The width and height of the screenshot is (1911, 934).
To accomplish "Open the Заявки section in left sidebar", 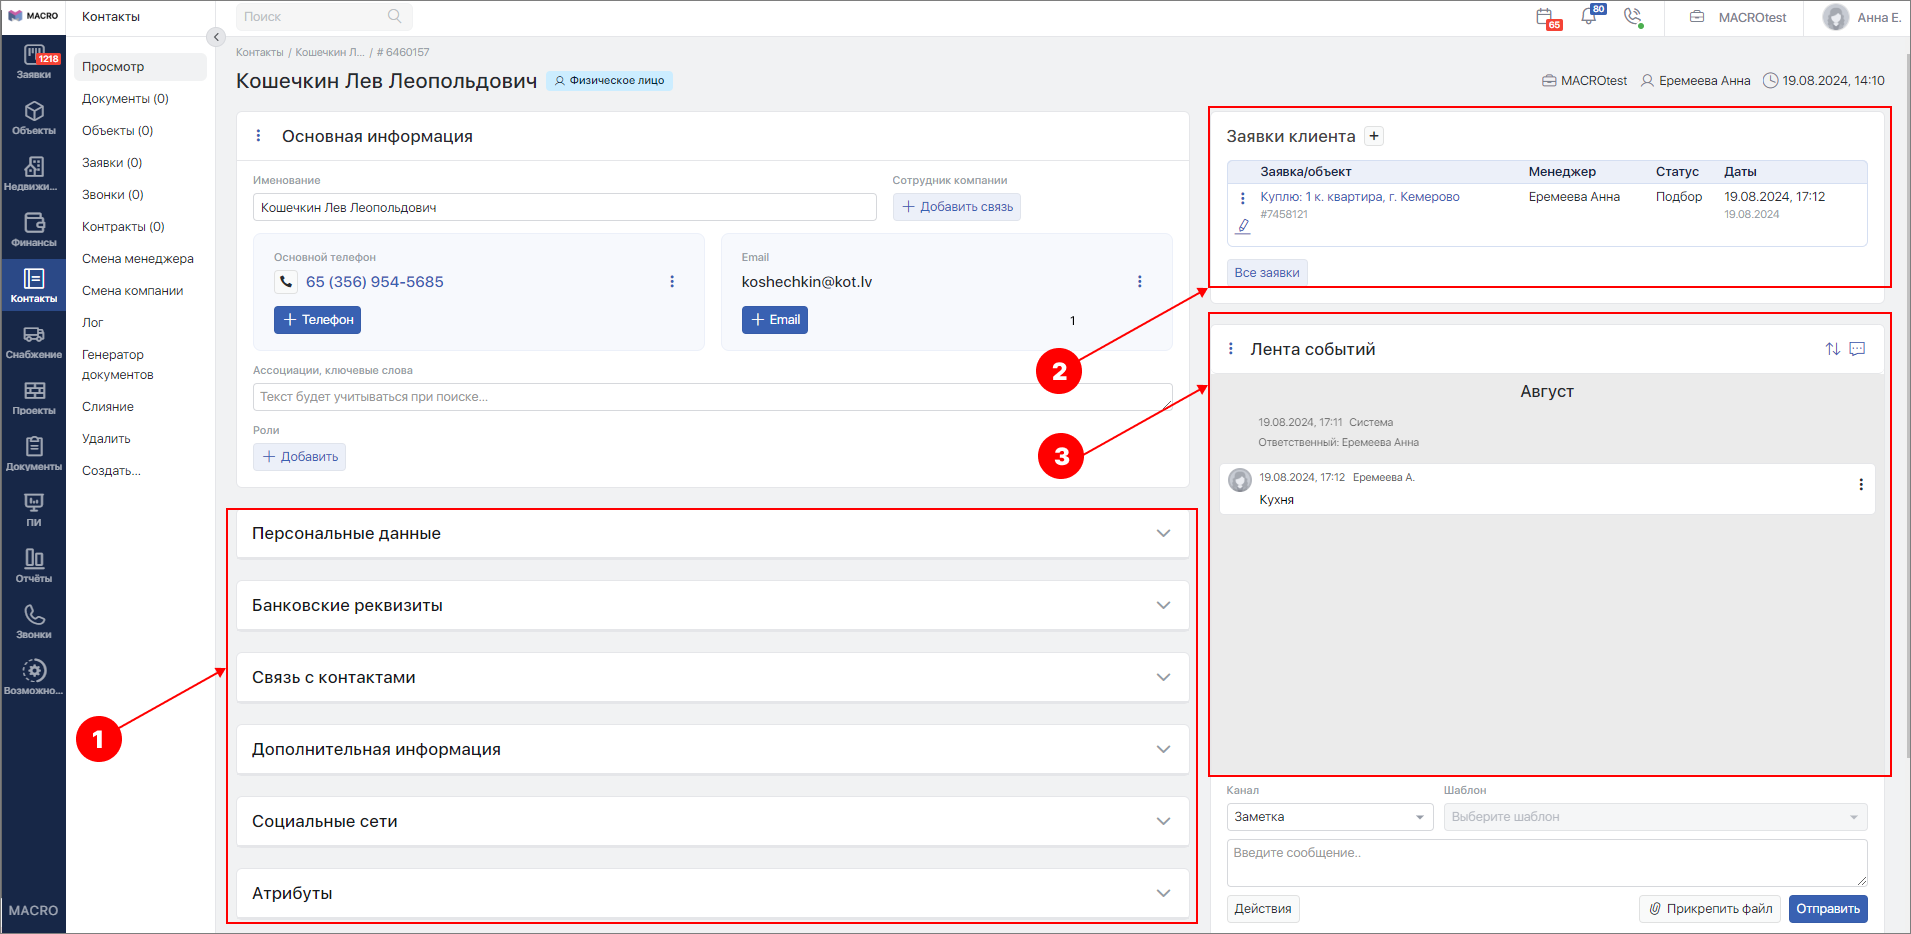I will (33, 62).
